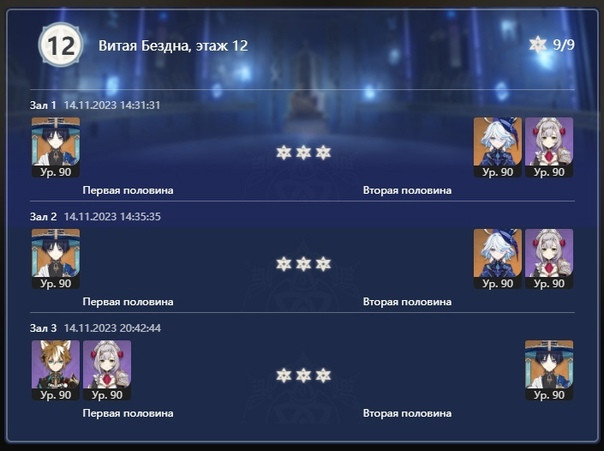The height and width of the screenshot is (451, 604).
Task: Select hat character portrait in Зал 1 first half
Action: [x=56, y=147]
